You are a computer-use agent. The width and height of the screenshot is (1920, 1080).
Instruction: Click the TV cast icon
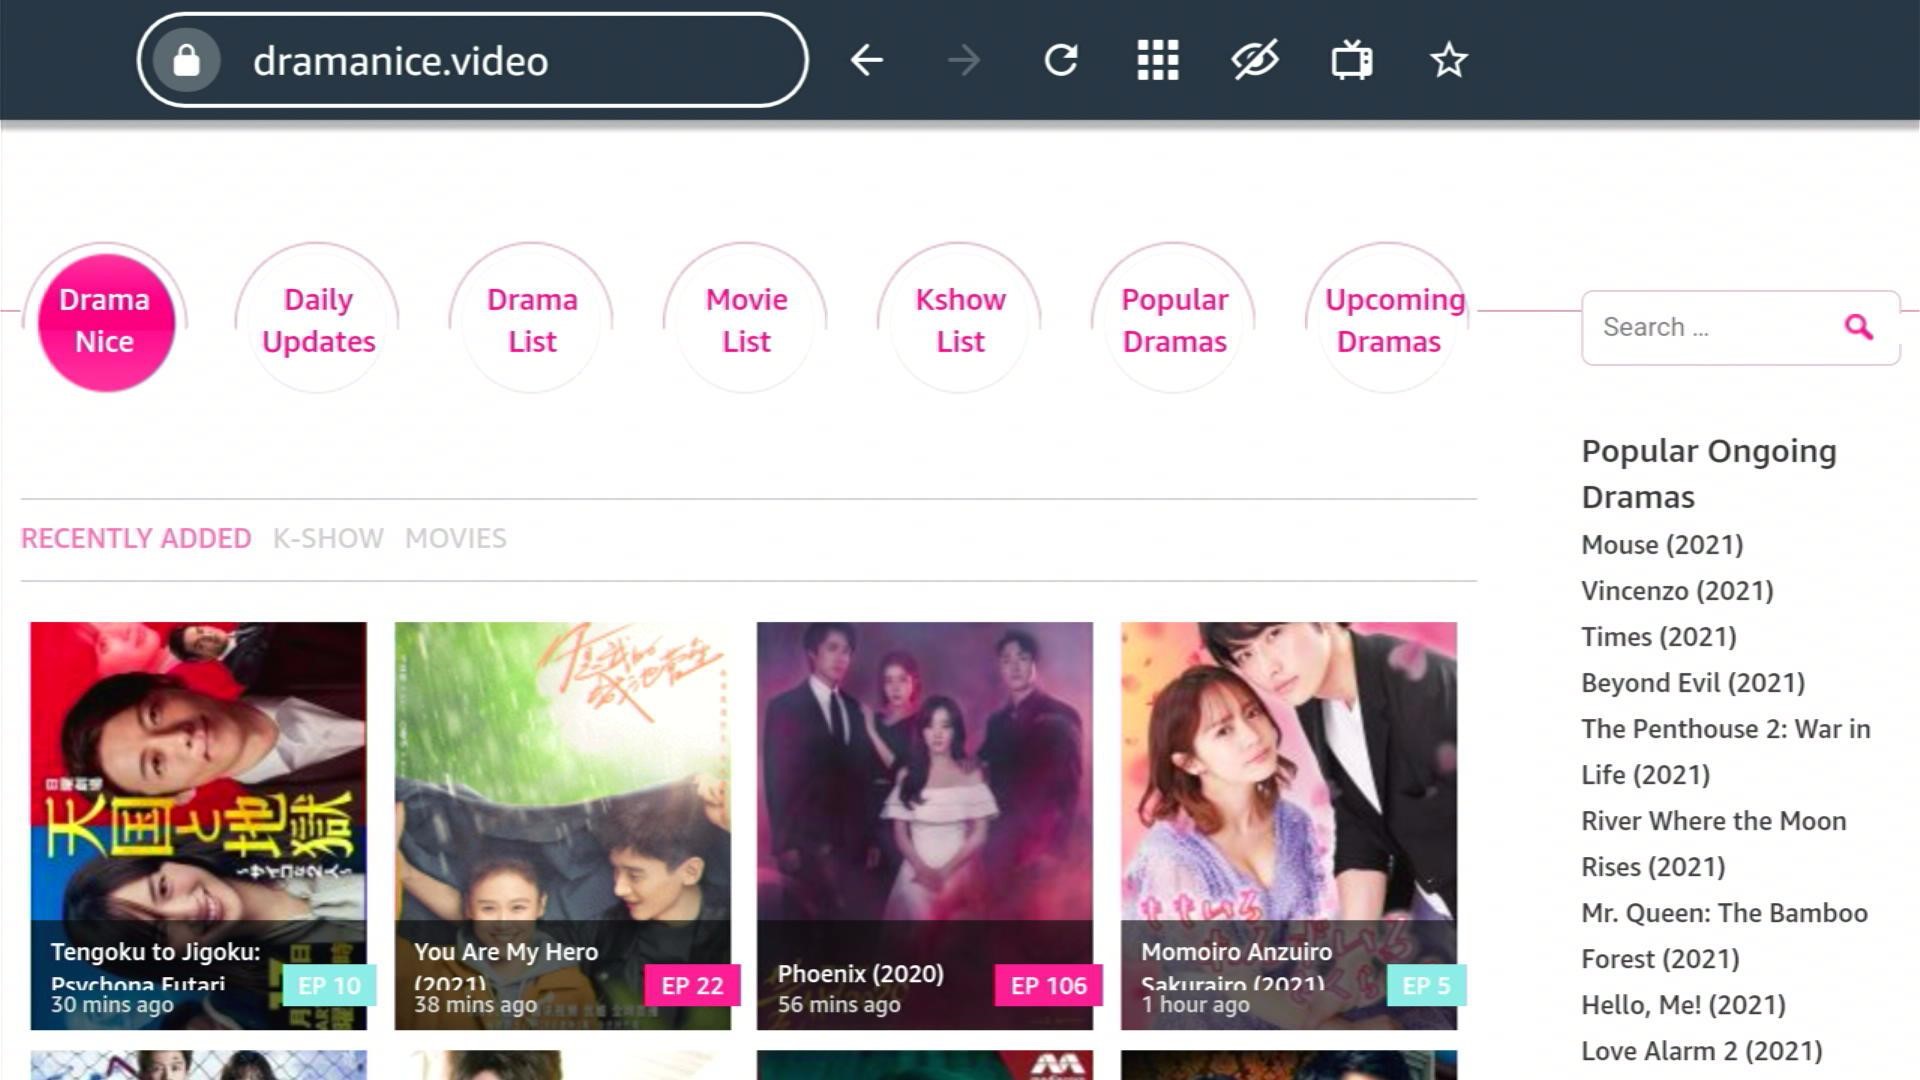click(1351, 61)
